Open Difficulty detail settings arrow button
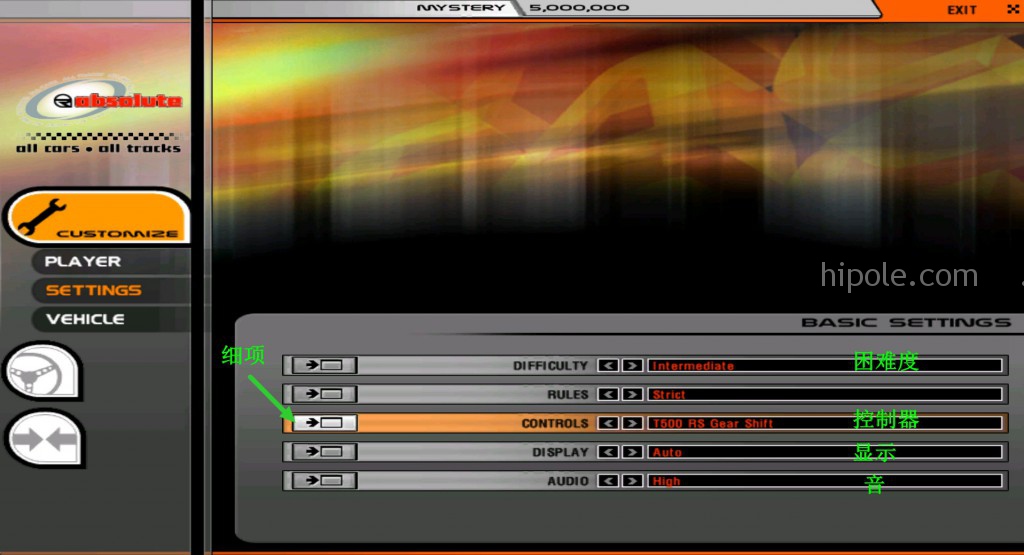1024x555 pixels. 324,366
